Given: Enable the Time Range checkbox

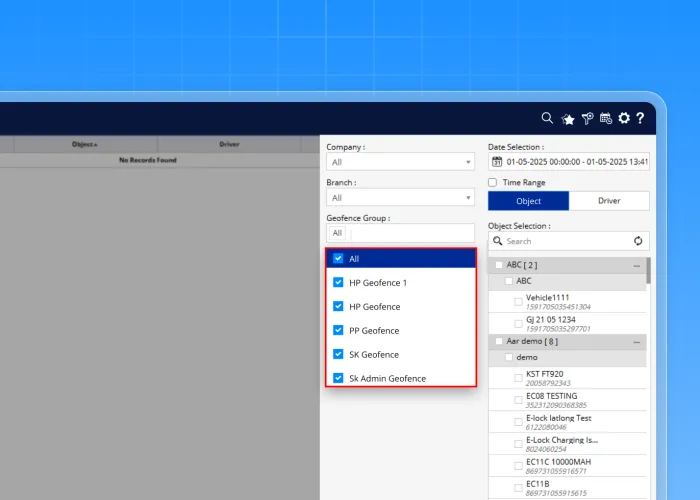Looking at the screenshot, I should [493, 183].
